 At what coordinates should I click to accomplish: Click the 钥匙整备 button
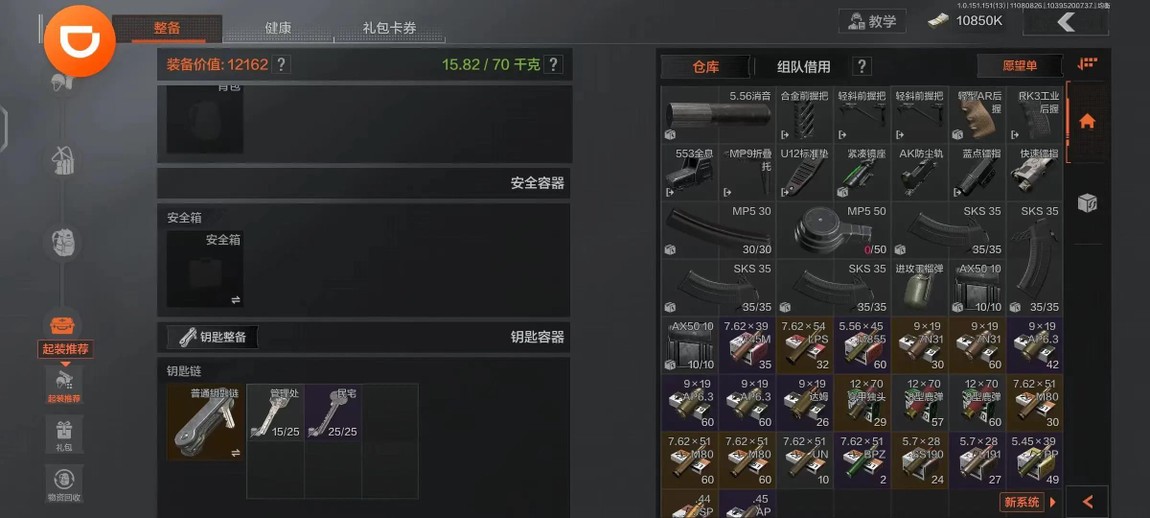[x=213, y=337]
